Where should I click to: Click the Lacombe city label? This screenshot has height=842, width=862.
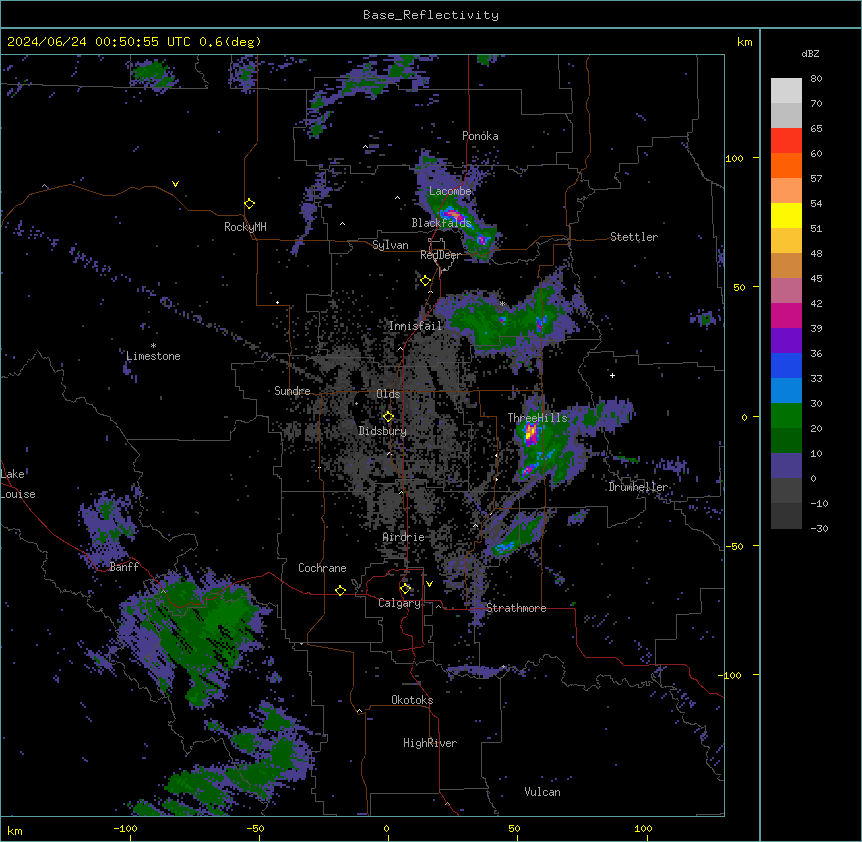point(450,191)
